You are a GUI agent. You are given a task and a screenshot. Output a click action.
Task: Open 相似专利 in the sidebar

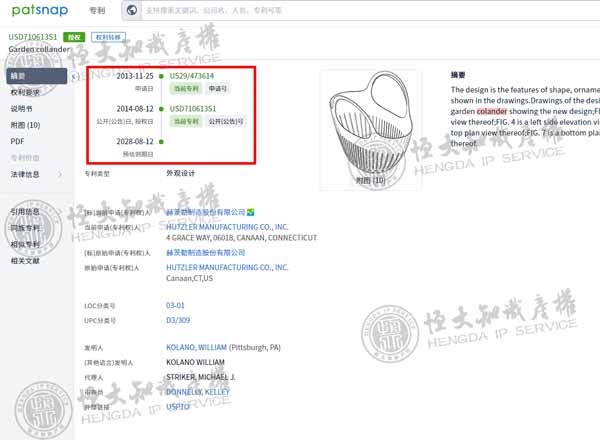25,244
